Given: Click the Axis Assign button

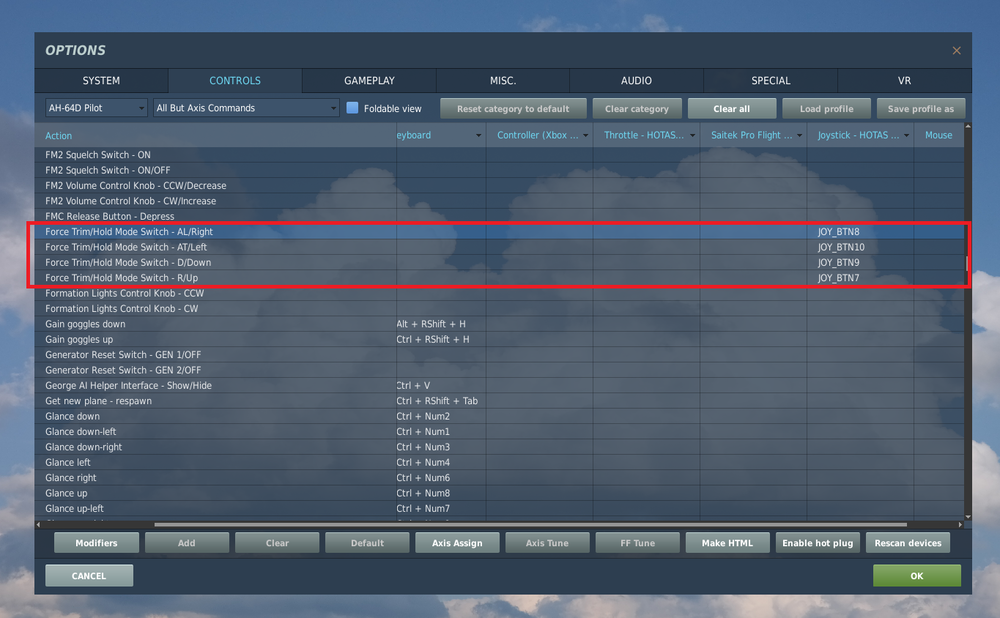Looking at the screenshot, I should (x=457, y=542).
